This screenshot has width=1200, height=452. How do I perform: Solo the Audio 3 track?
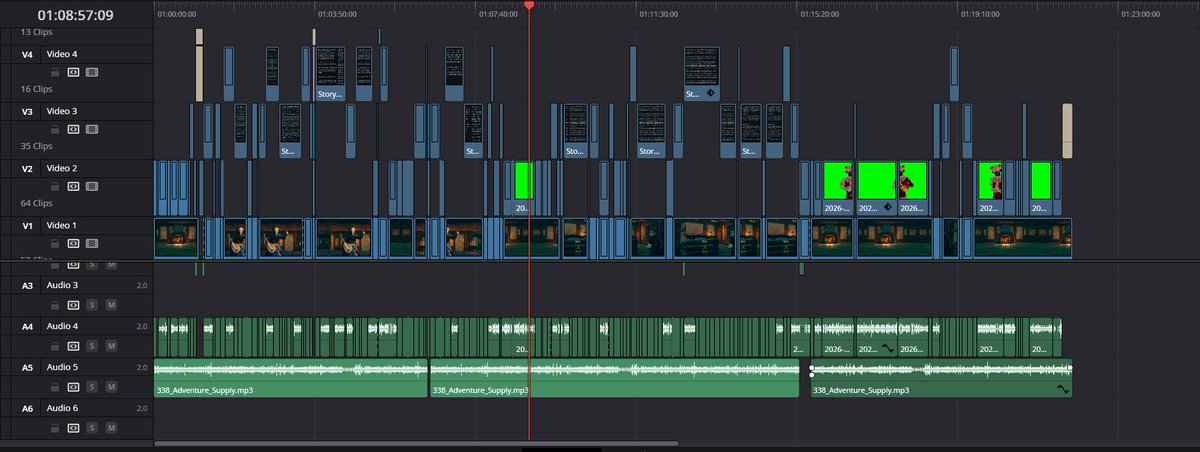tap(92, 304)
